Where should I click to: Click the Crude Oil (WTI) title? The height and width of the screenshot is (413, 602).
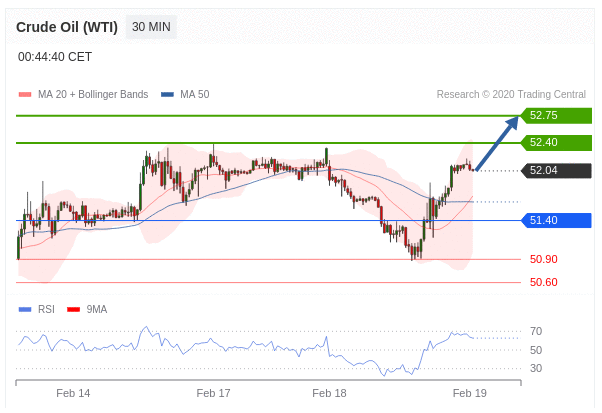pyautogui.click(x=67, y=27)
